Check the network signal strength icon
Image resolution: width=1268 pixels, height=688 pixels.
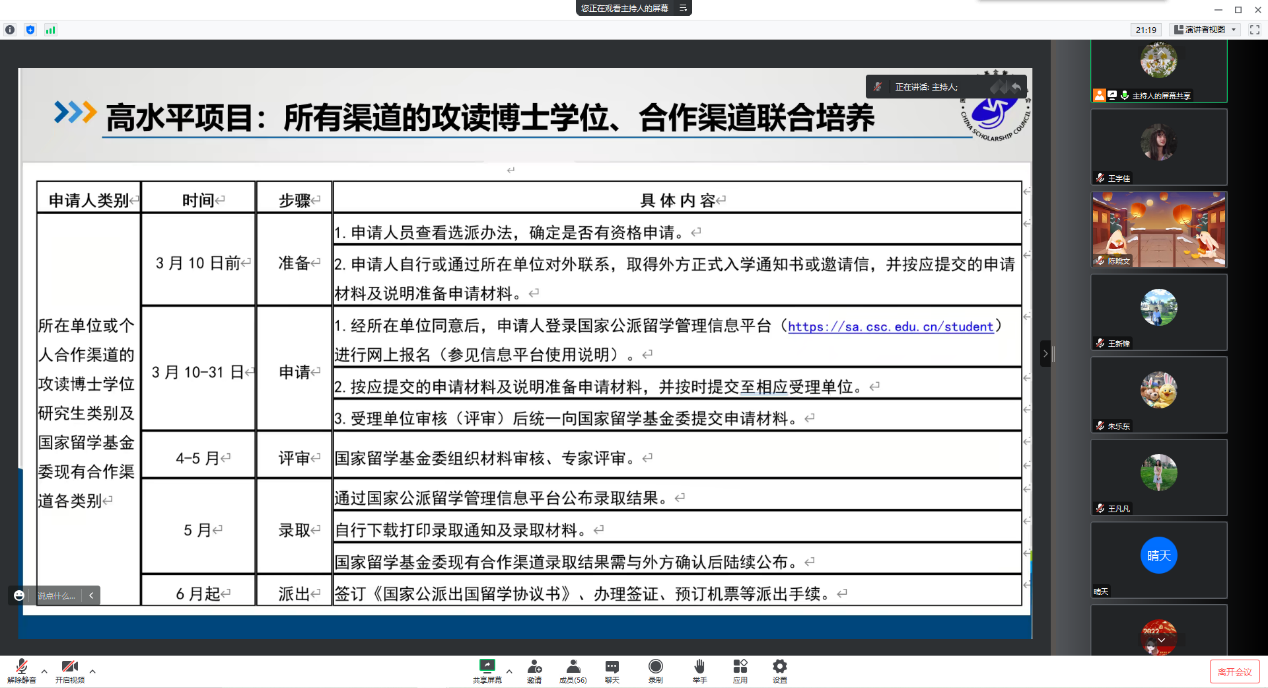click(50, 30)
